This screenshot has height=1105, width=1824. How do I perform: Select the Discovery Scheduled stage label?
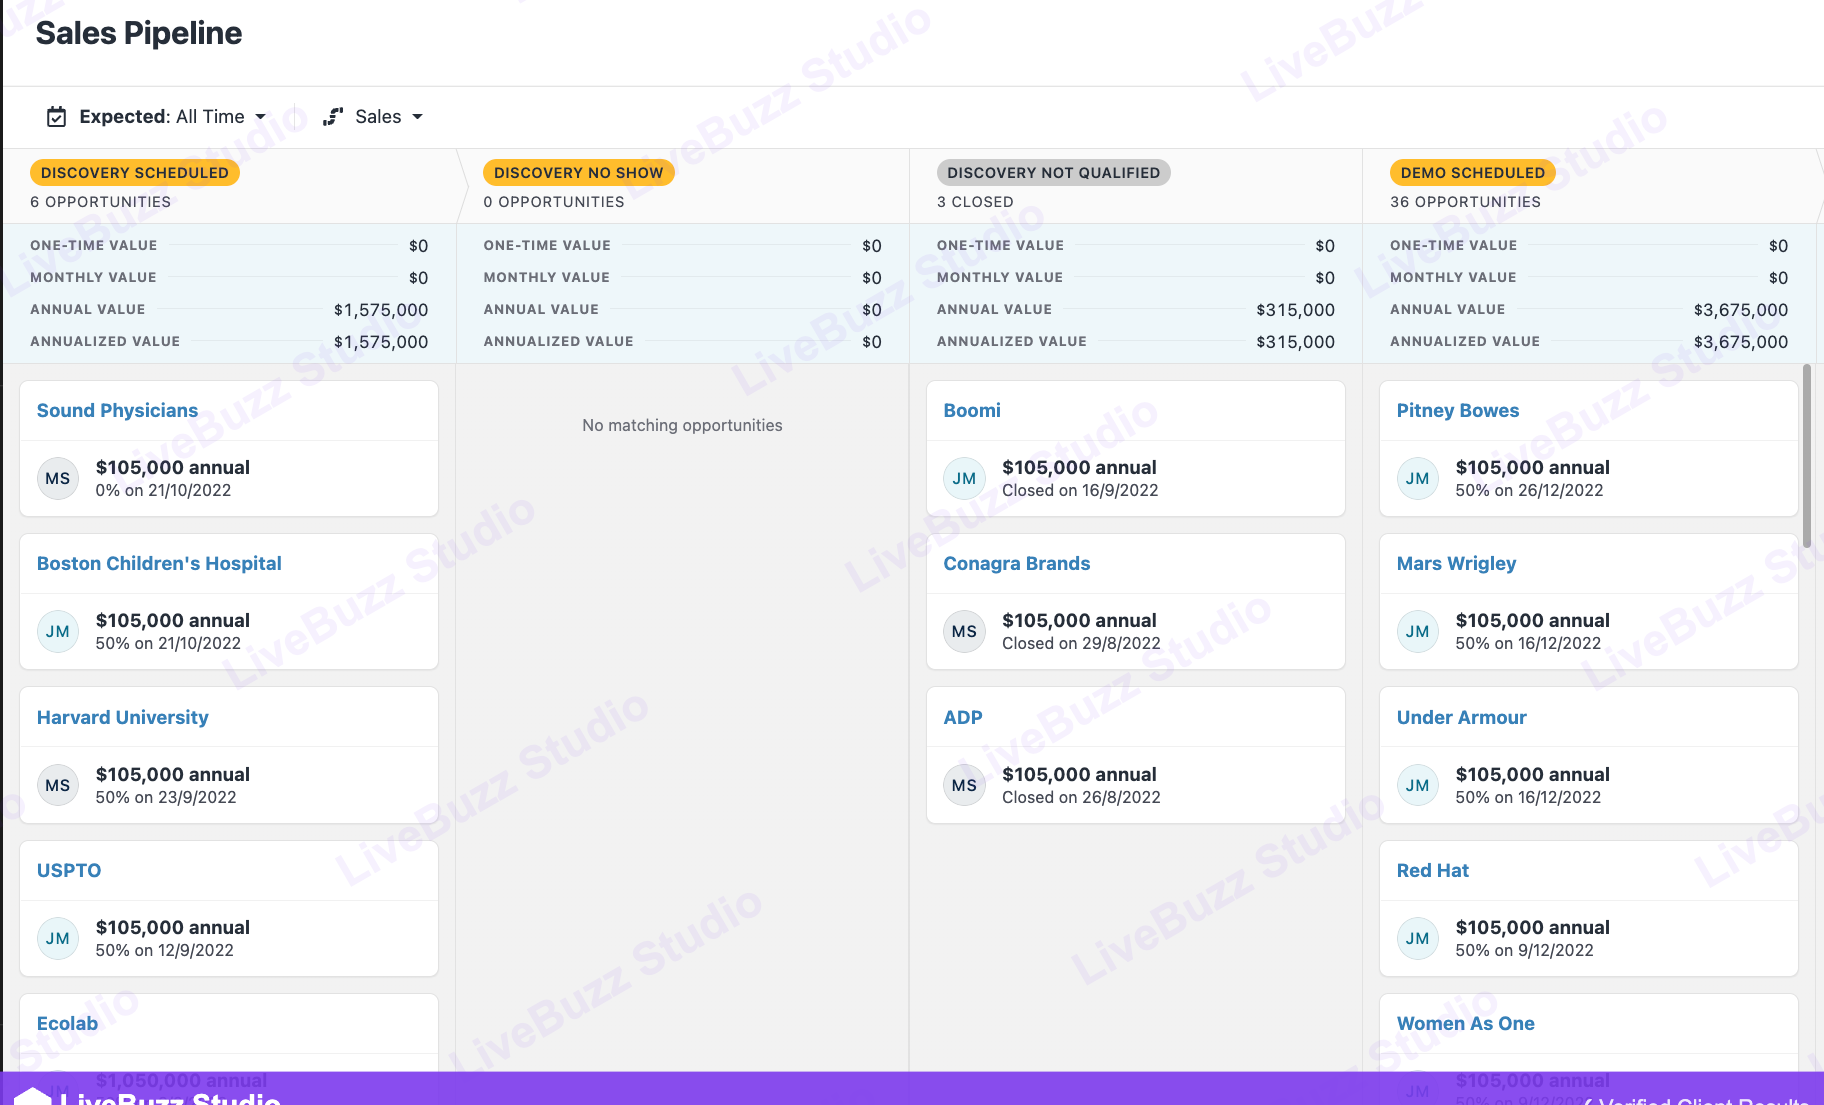click(x=135, y=173)
